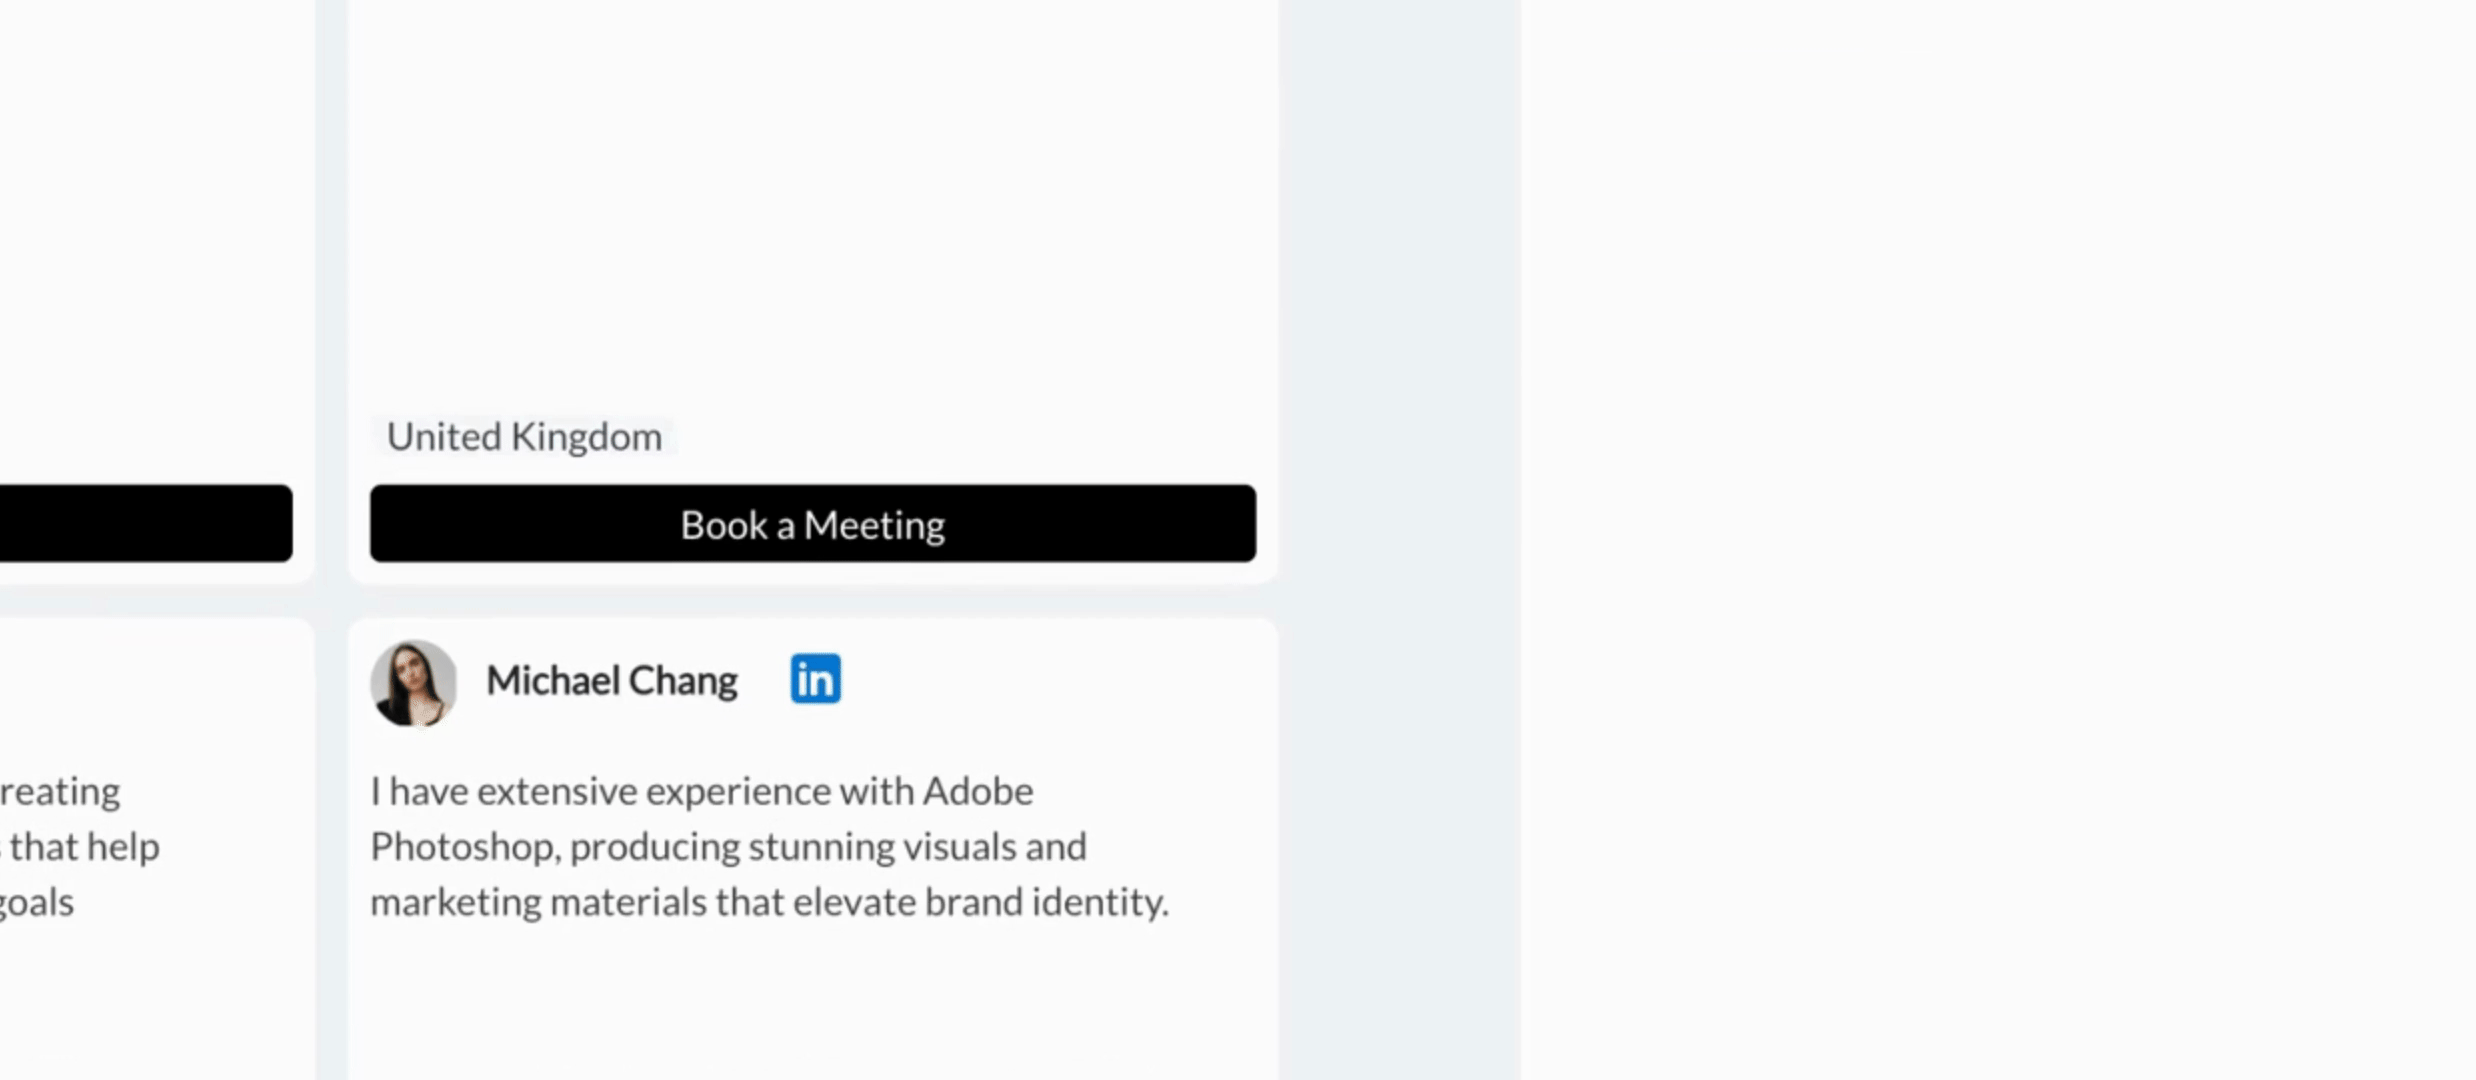
Task: Click the phrase "marketing materials" in the description
Action: [538, 902]
